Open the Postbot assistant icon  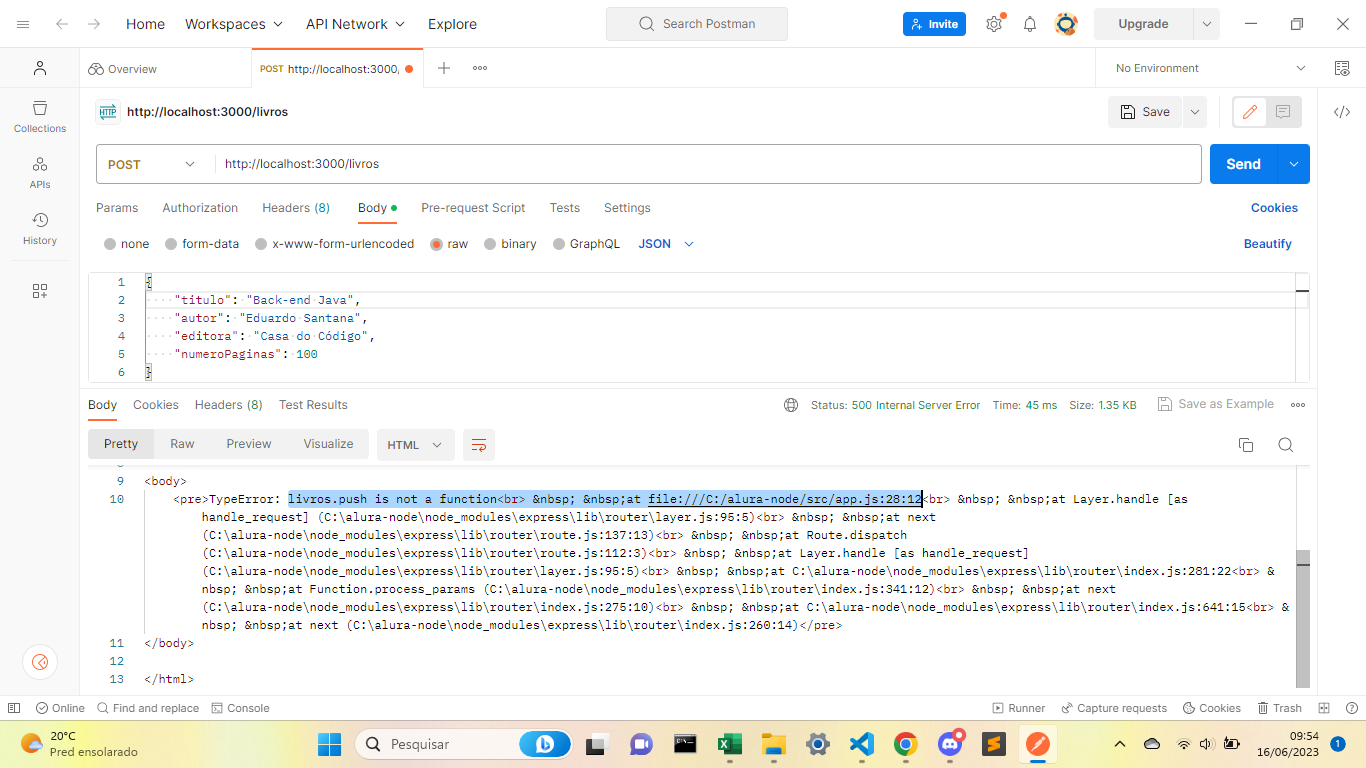(x=40, y=662)
